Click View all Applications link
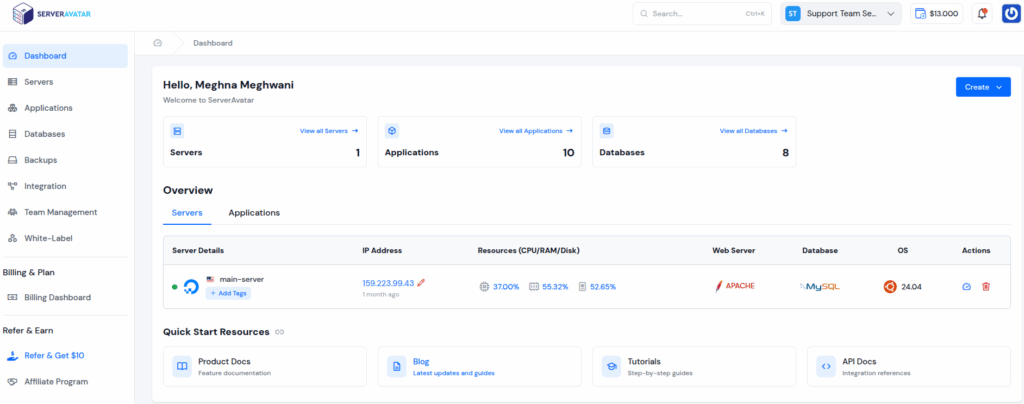This screenshot has width=1024, height=404. [536, 131]
